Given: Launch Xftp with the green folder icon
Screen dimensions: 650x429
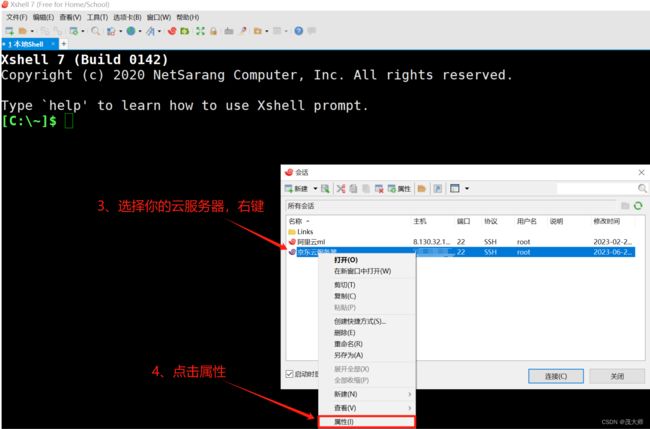Looking at the screenshot, I should coord(185,31).
